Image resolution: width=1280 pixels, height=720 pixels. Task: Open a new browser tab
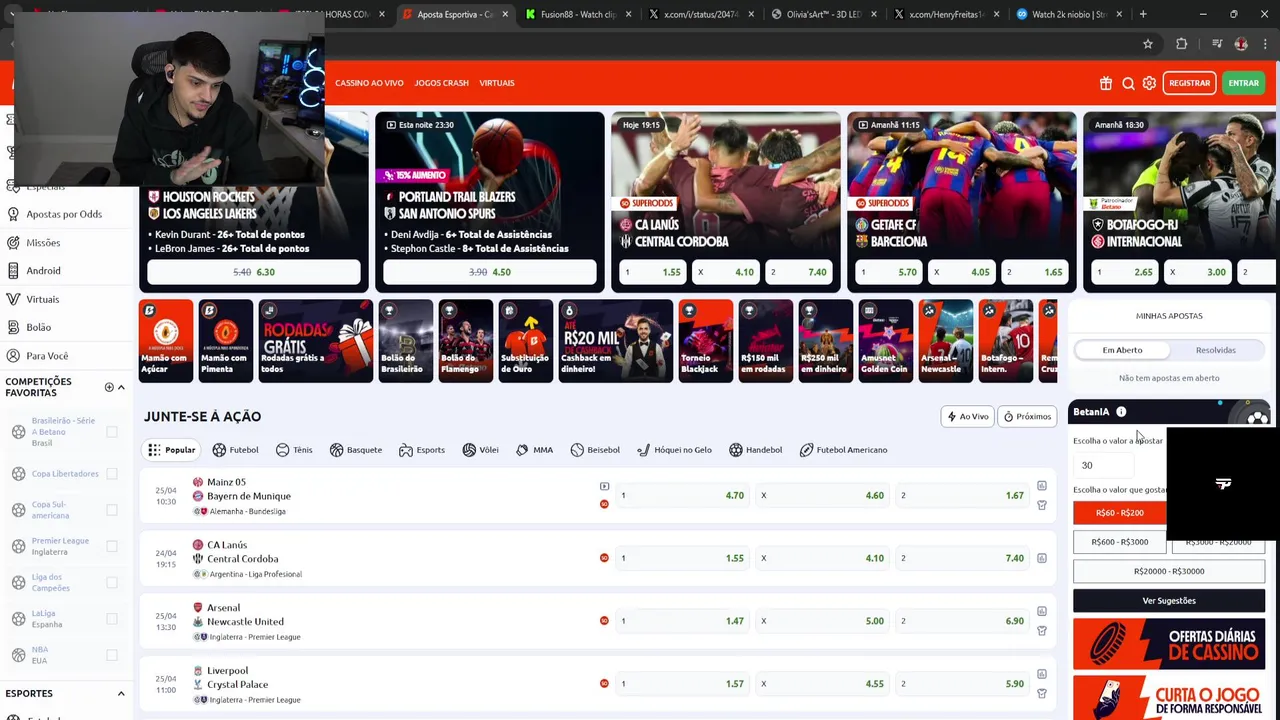tap(1143, 14)
